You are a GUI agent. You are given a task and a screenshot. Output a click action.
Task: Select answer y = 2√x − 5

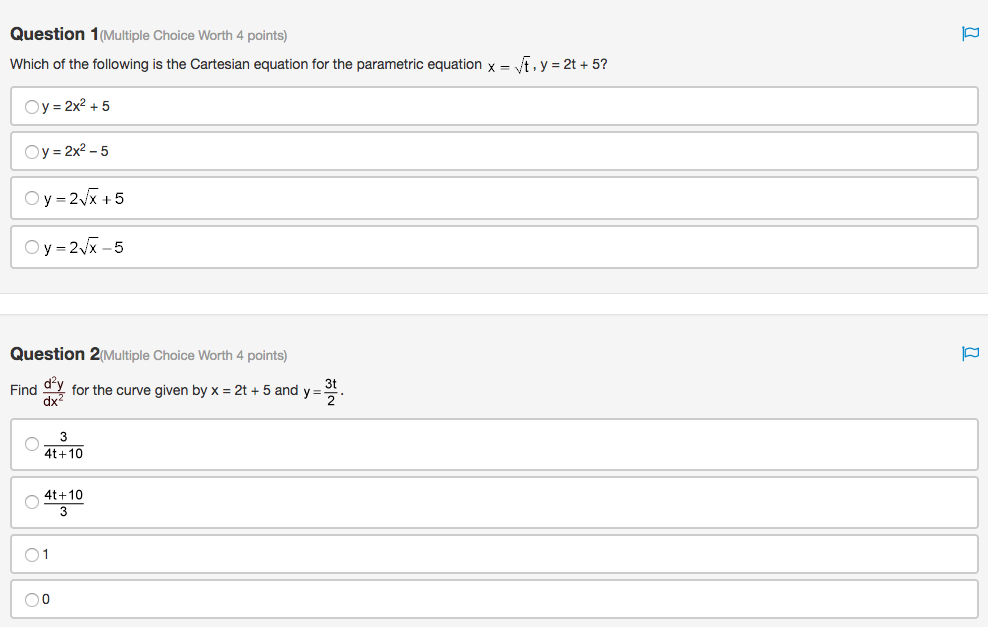[31, 246]
